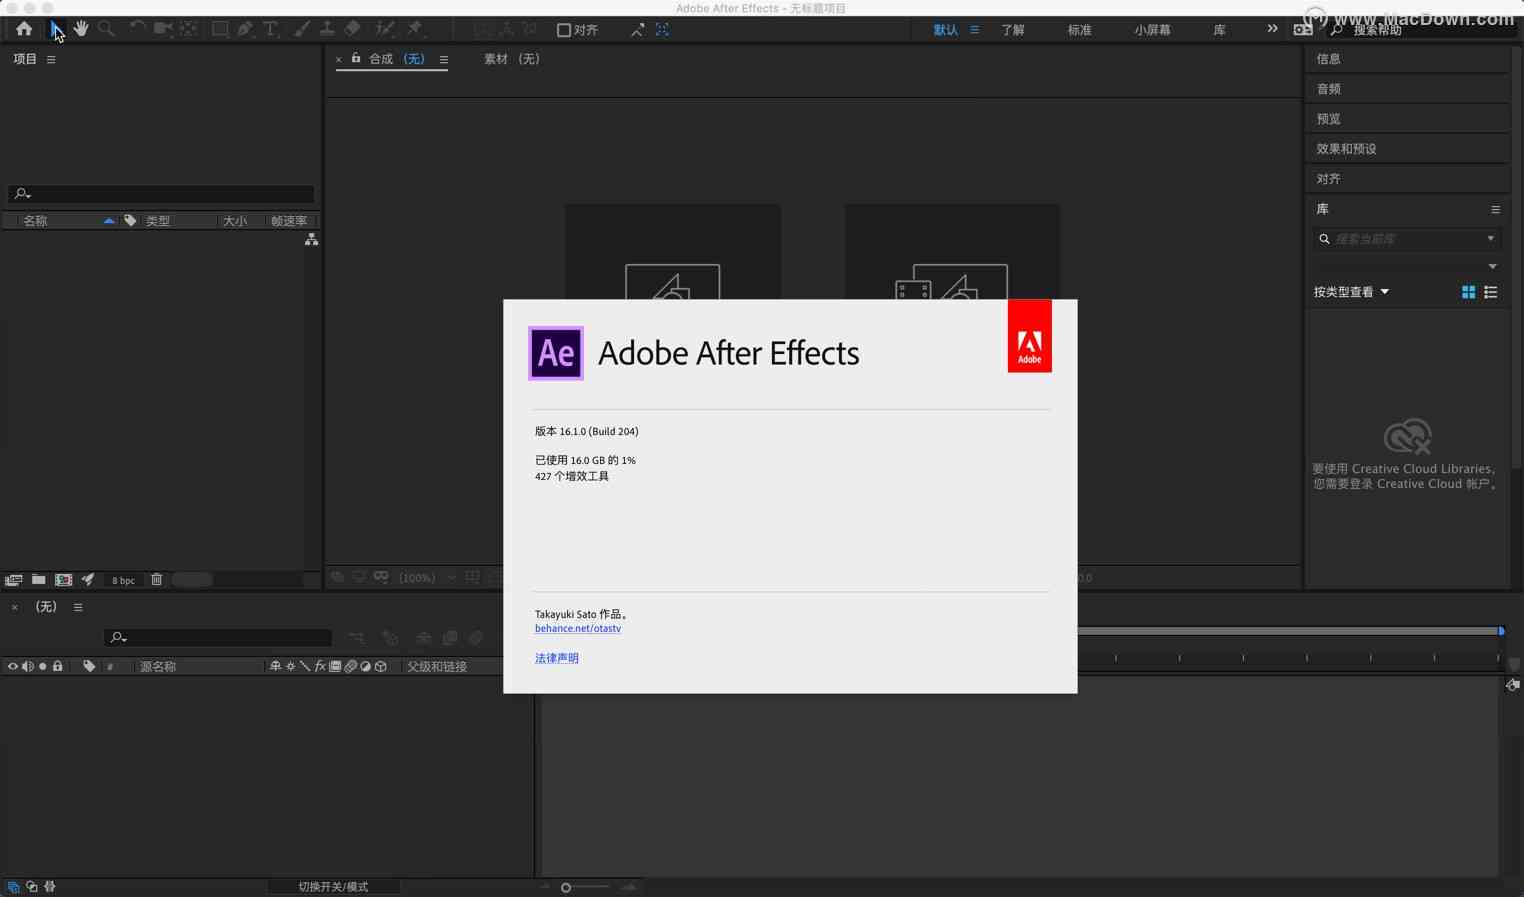Select the Pan Behind anchor point tool
The width and height of the screenshot is (1524, 897).
(x=188, y=29)
